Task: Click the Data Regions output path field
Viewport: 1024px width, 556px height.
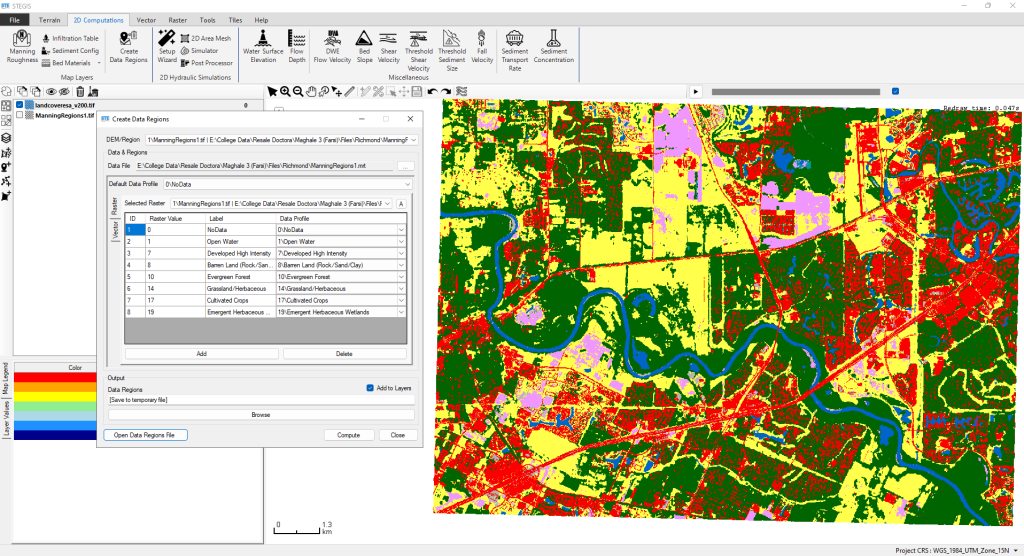Action: [261, 400]
